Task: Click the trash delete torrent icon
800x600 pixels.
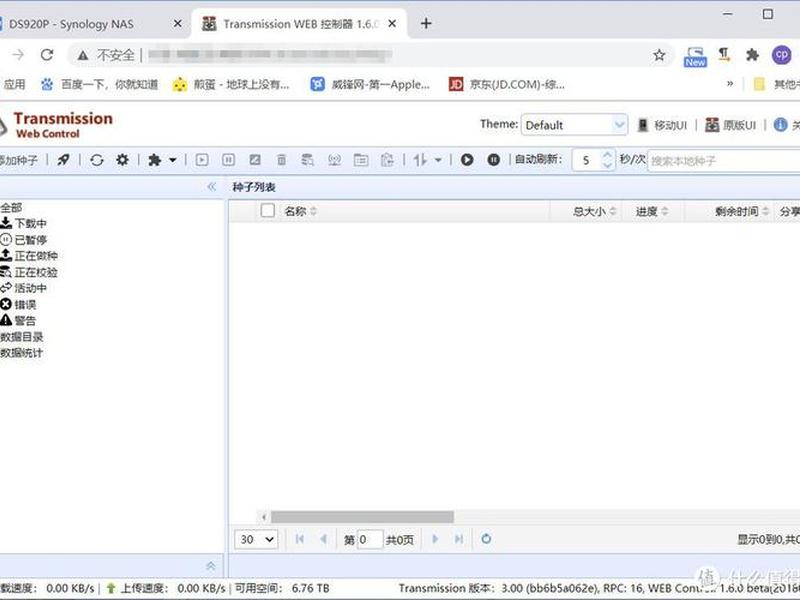Action: click(x=282, y=160)
